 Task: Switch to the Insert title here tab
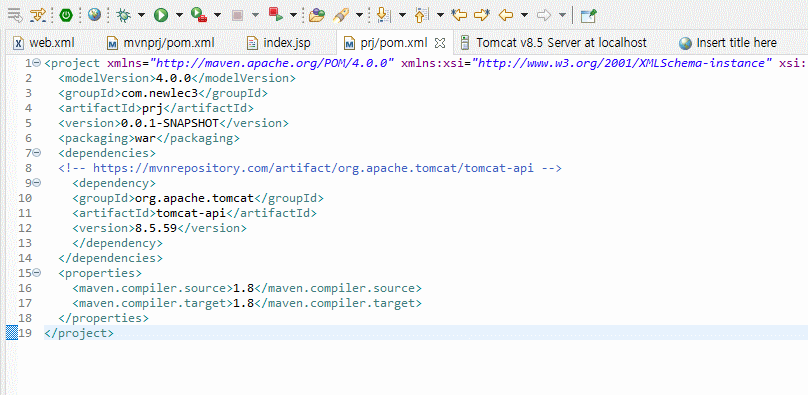pos(728,43)
